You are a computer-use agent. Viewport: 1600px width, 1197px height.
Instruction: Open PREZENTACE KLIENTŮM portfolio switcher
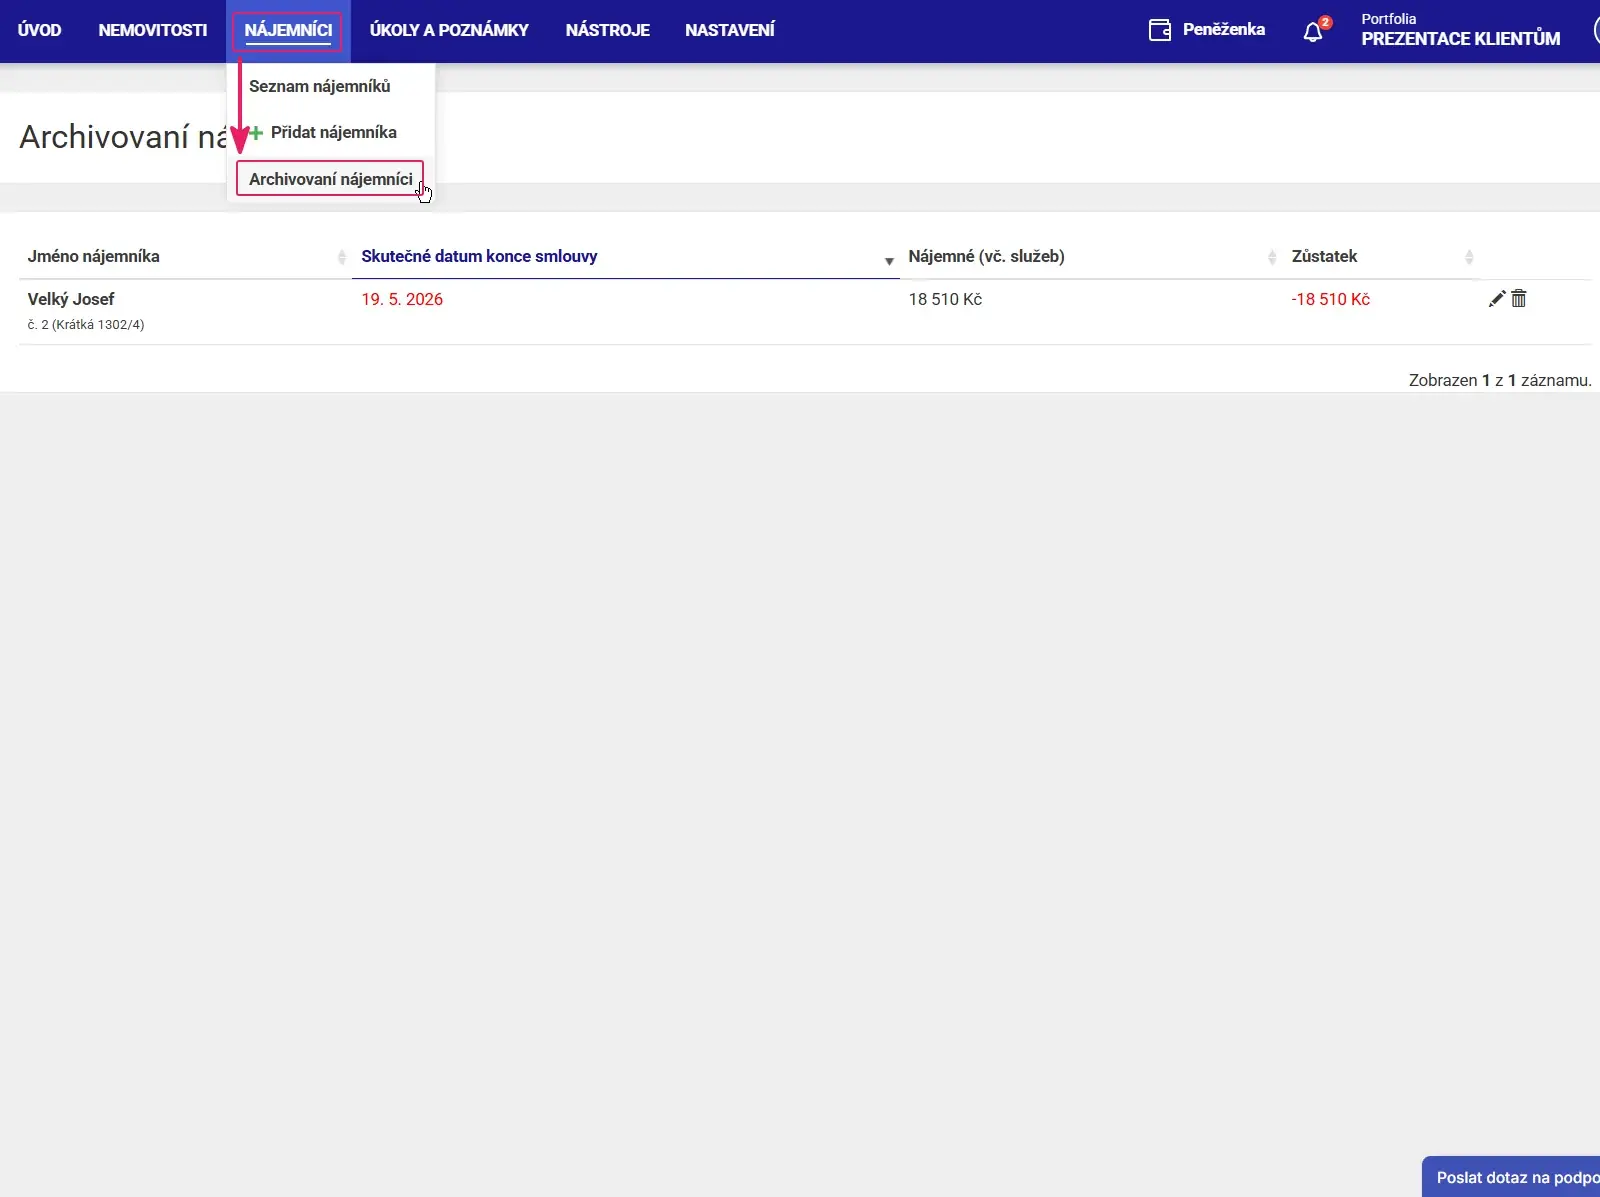point(1460,30)
